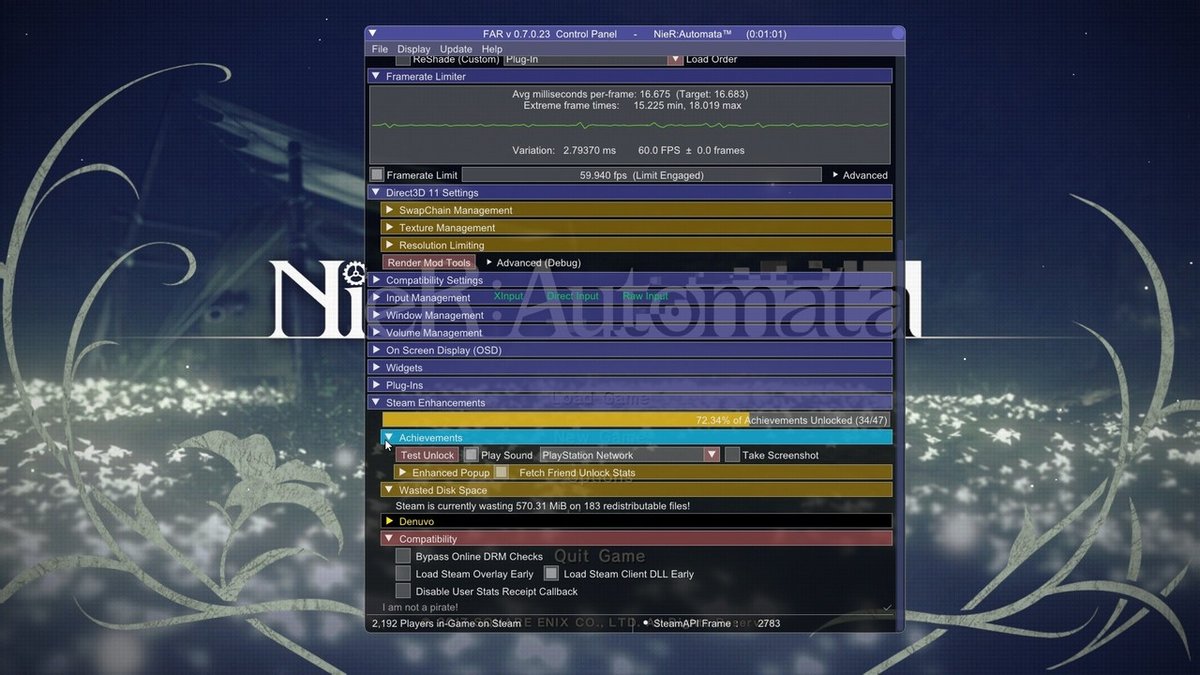The image size is (1200, 675).
Task: Click the collapse triangle on the title bar
Action: tap(372, 33)
